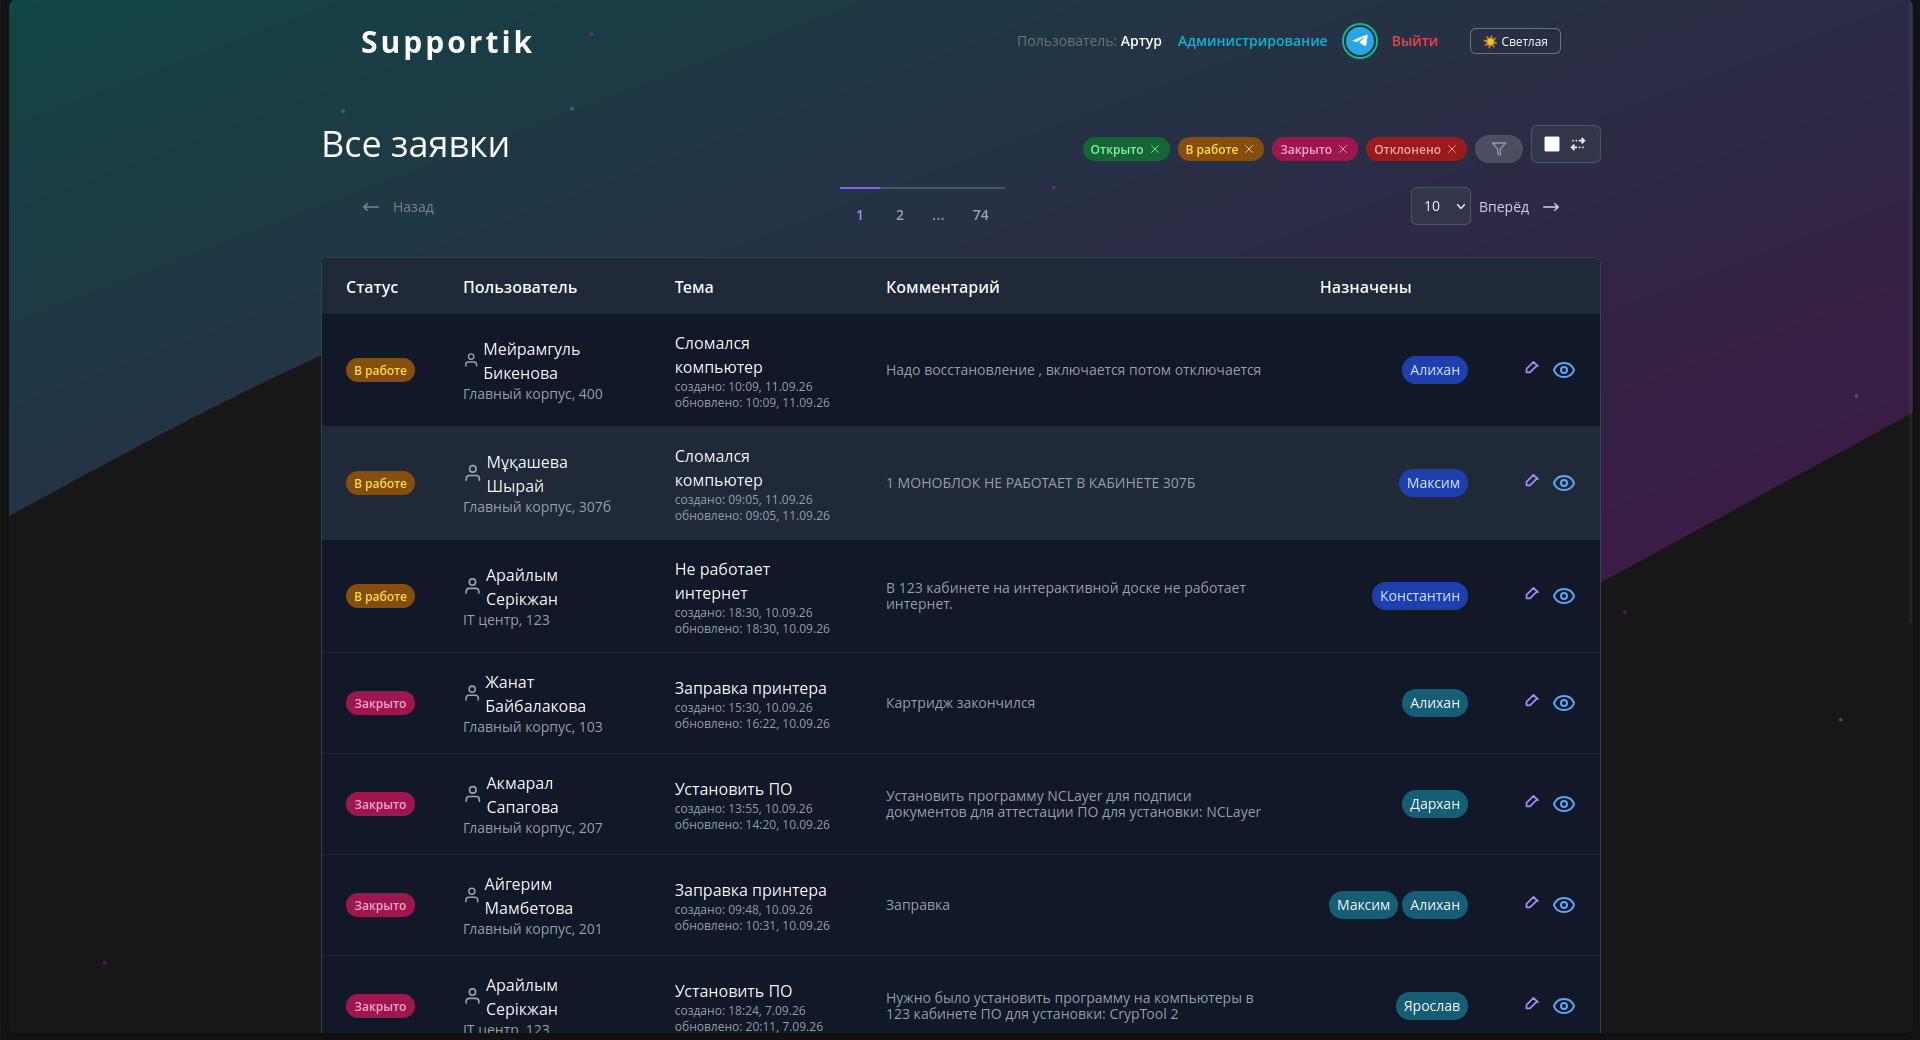1920x1040 pixels.
Task: Select page 1 in pagination
Action: coord(860,215)
